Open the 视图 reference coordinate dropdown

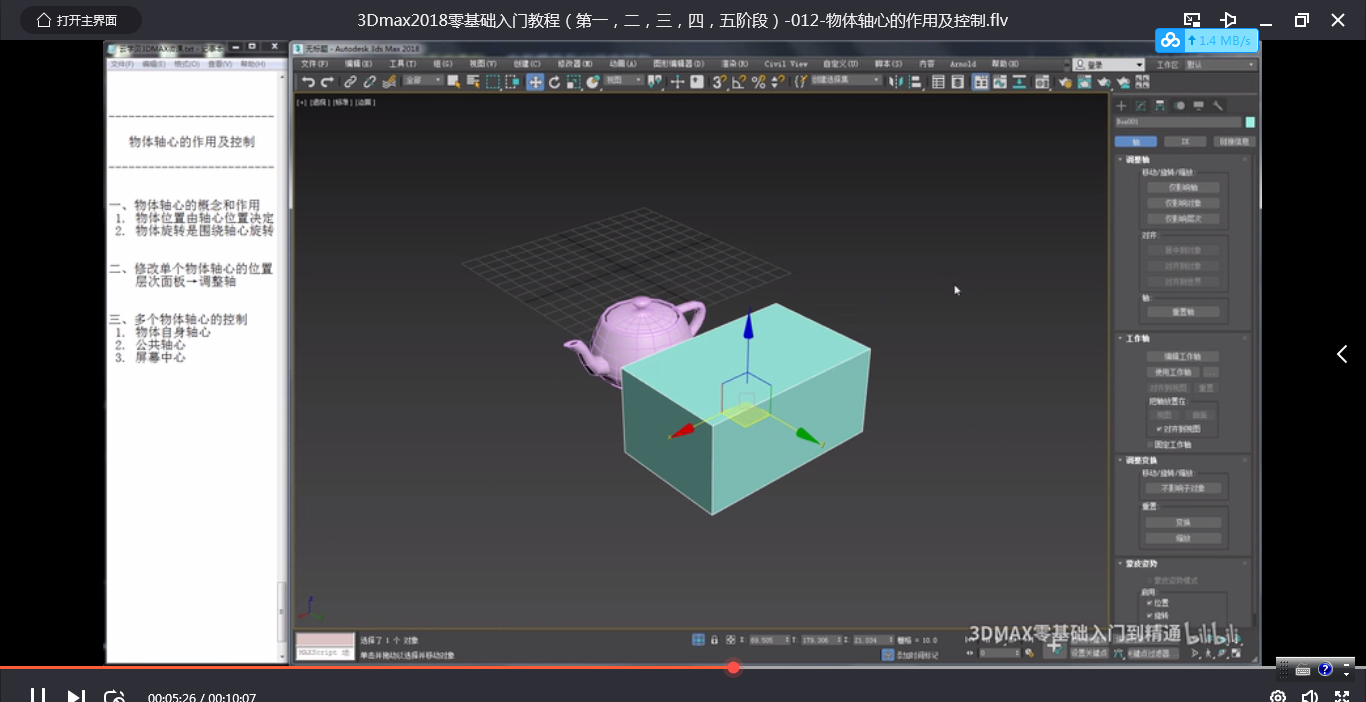pos(625,82)
